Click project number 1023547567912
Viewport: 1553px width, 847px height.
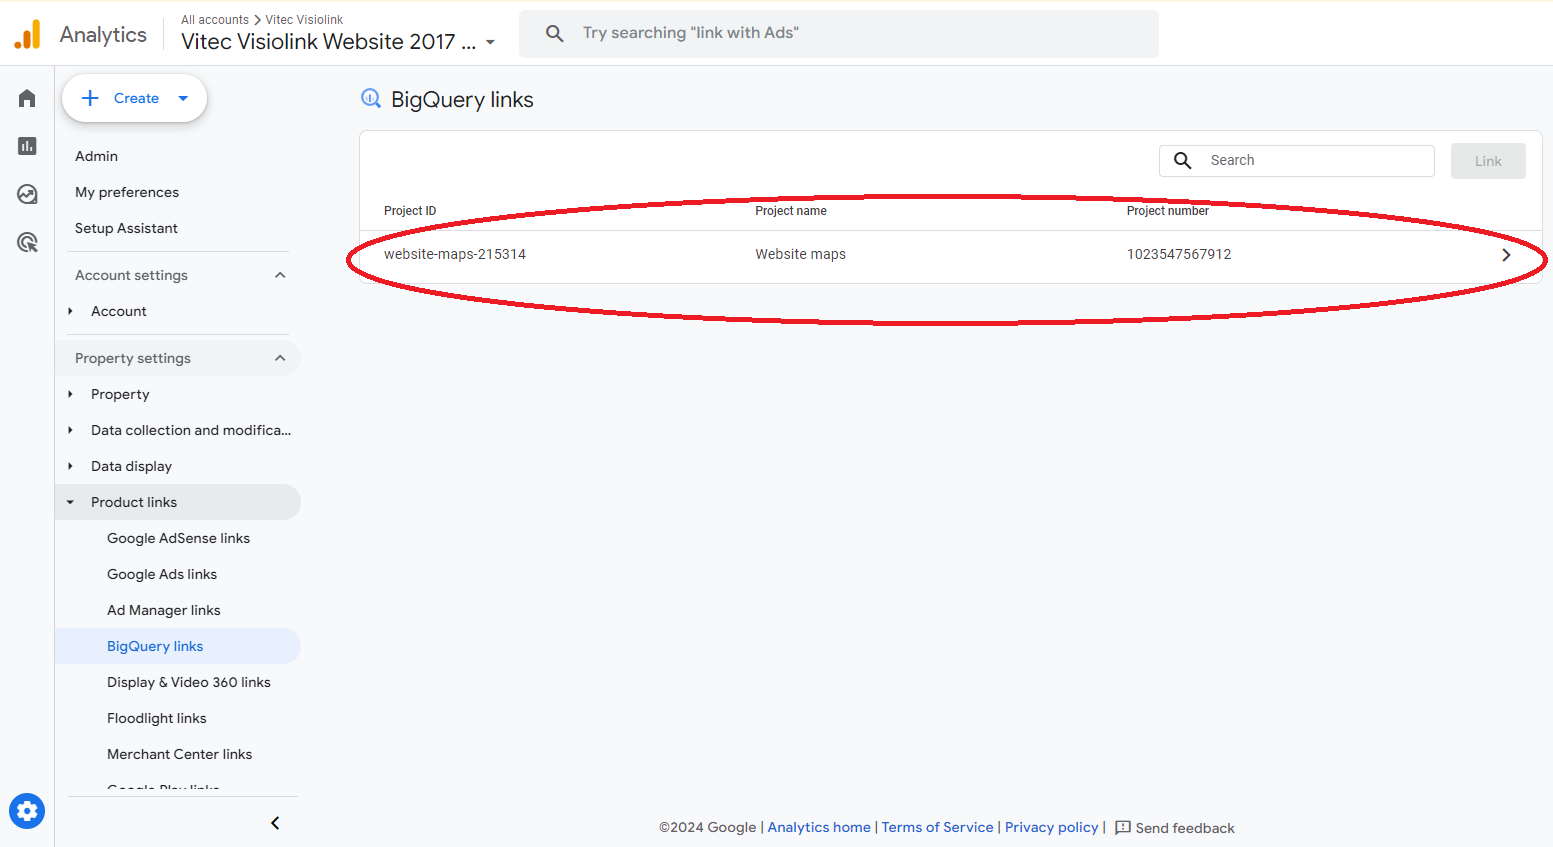pos(1179,254)
